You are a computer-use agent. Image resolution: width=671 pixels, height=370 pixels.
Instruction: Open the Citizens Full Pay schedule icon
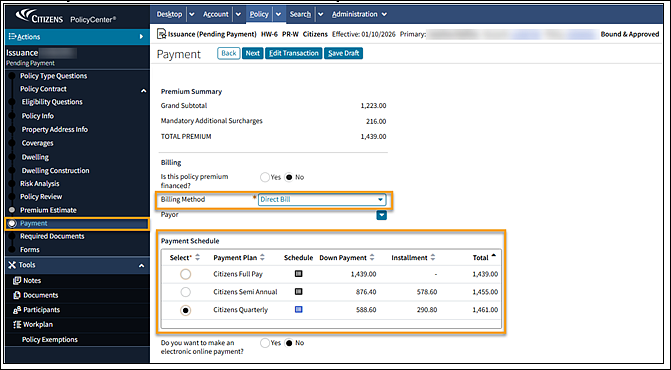[299, 274]
